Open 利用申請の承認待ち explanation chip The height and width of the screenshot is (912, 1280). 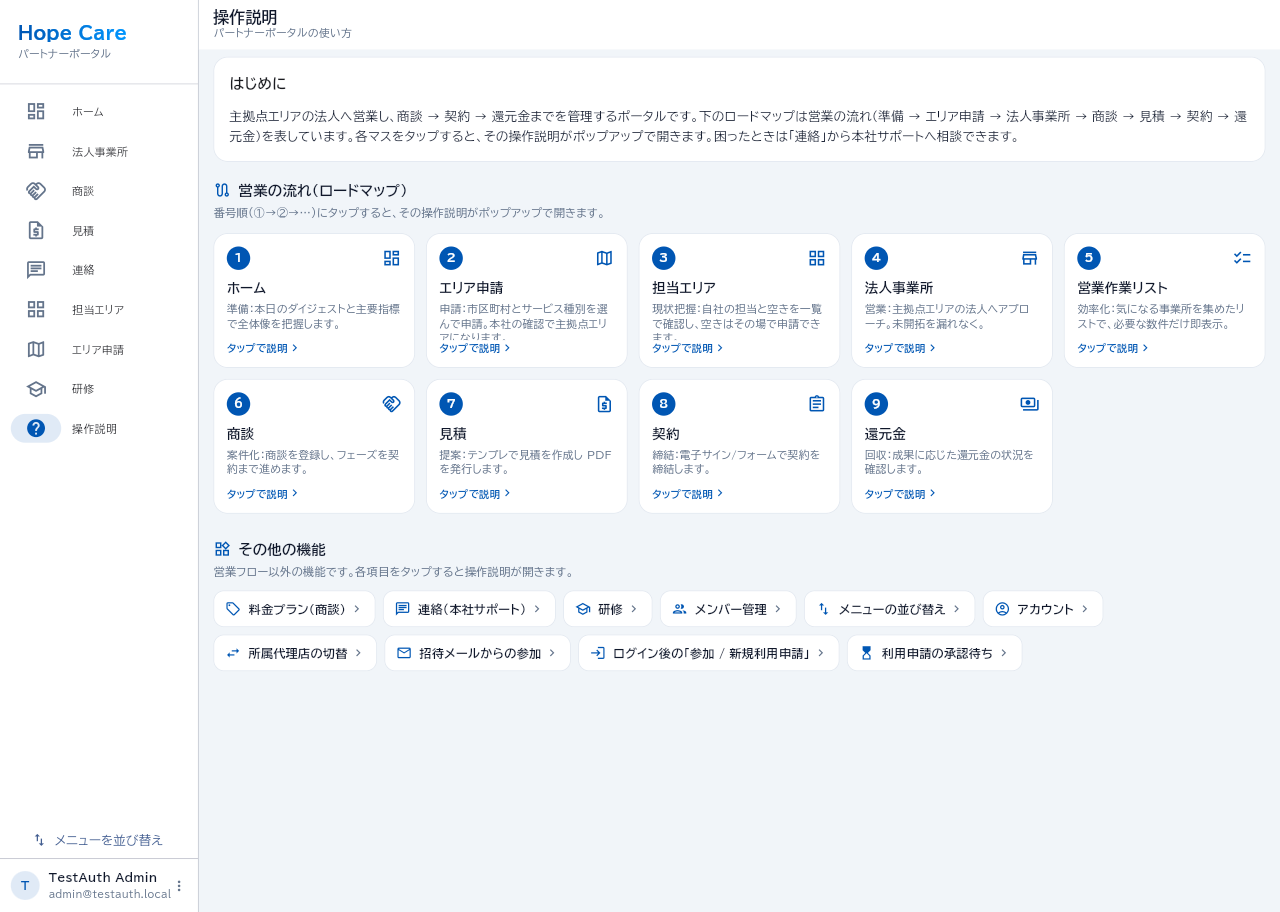(935, 653)
